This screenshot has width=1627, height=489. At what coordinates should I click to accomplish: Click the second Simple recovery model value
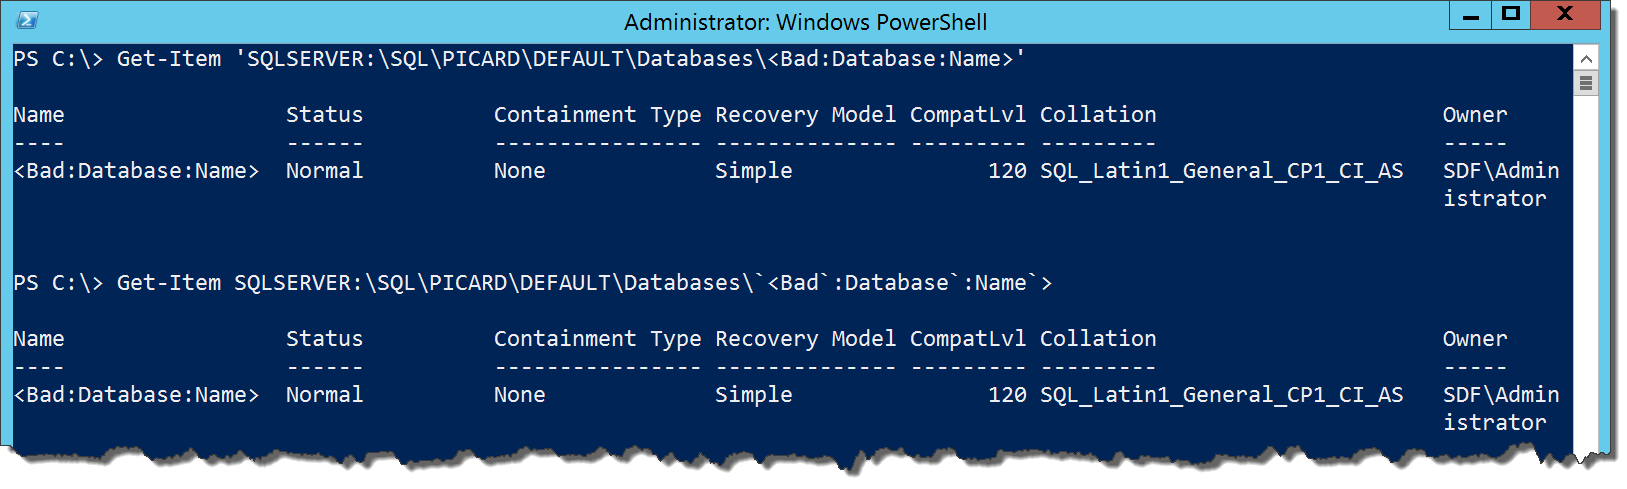click(753, 395)
